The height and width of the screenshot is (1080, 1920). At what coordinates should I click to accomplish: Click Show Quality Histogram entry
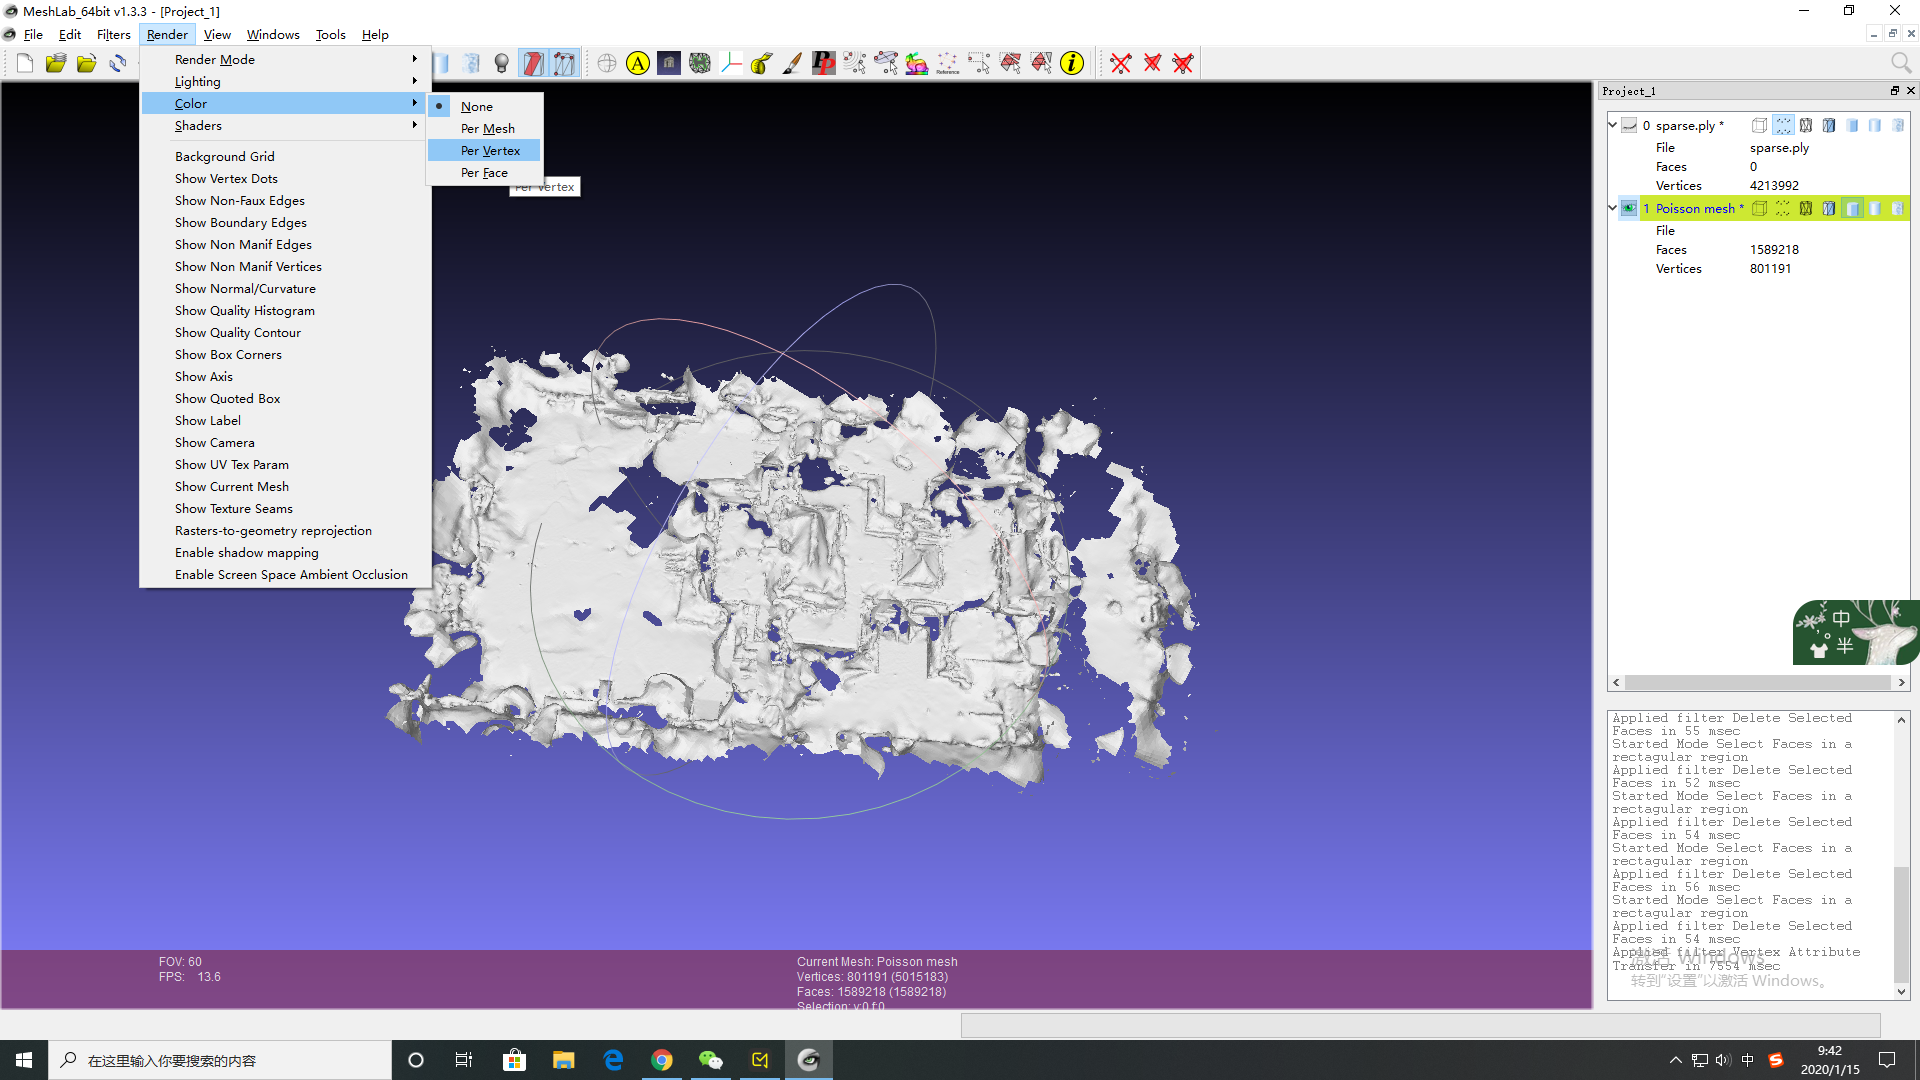tap(244, 311)
